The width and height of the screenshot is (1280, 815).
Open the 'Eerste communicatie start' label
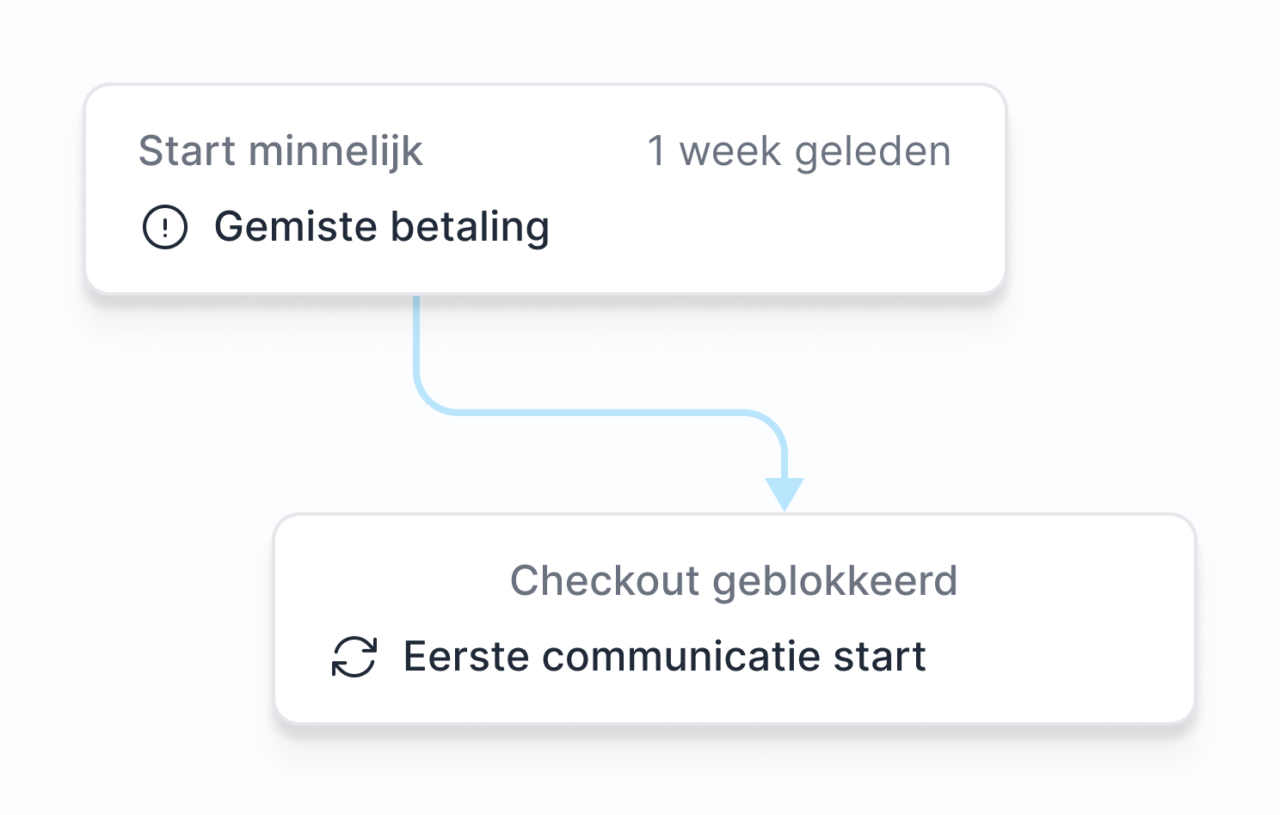tap(664, 657)
